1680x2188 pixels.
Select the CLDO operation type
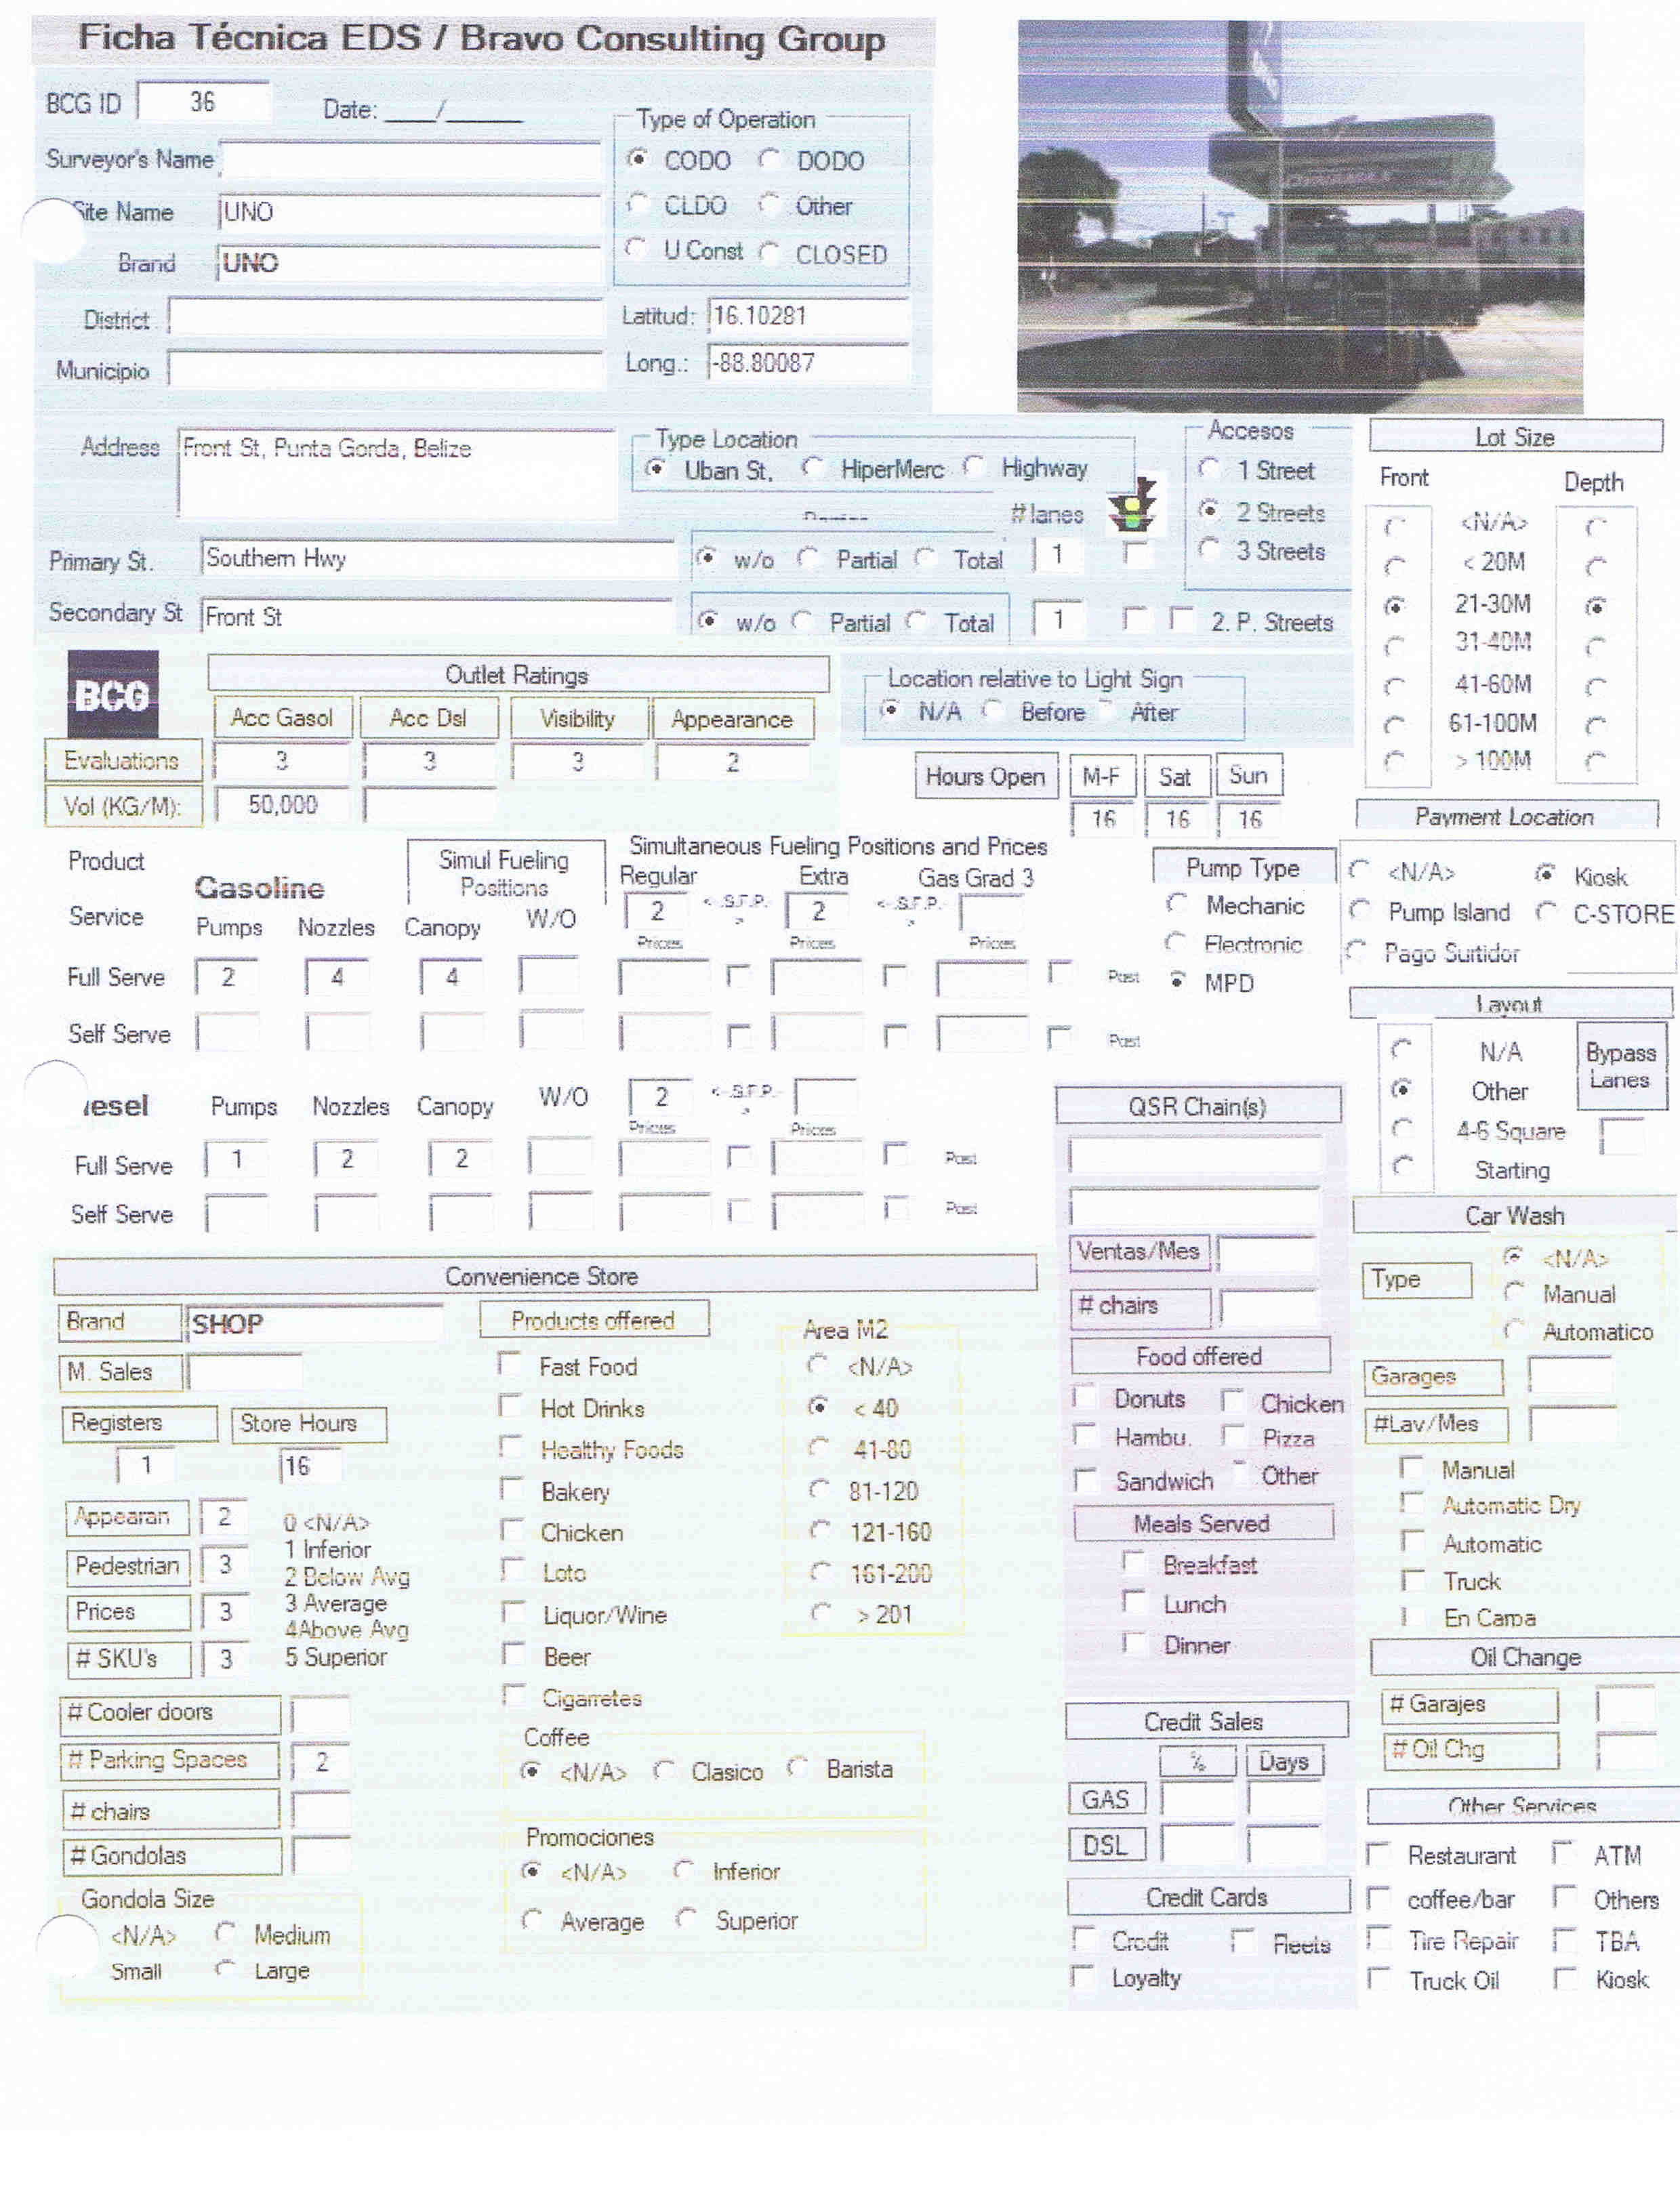[x=636, y=204]
